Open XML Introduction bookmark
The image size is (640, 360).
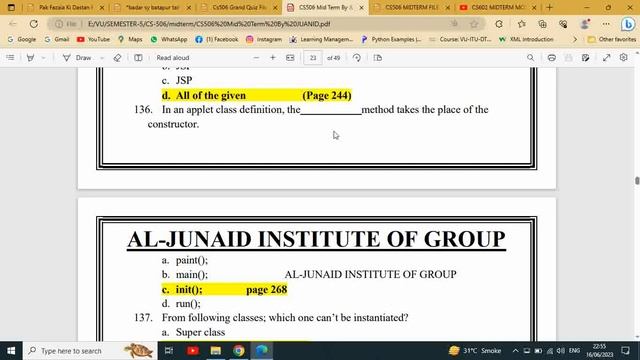[x=526, y=39]
